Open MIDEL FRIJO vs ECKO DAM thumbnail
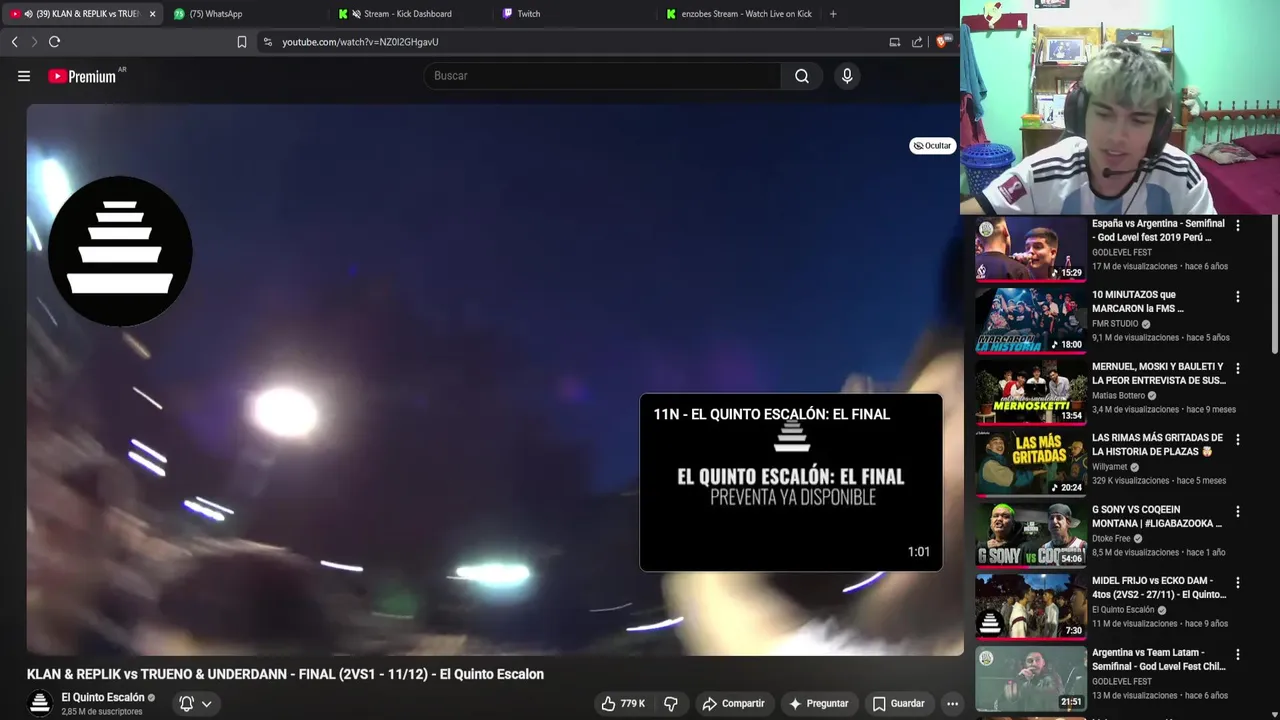This screenshot has height=720, width=1280. click(1031, 607)
